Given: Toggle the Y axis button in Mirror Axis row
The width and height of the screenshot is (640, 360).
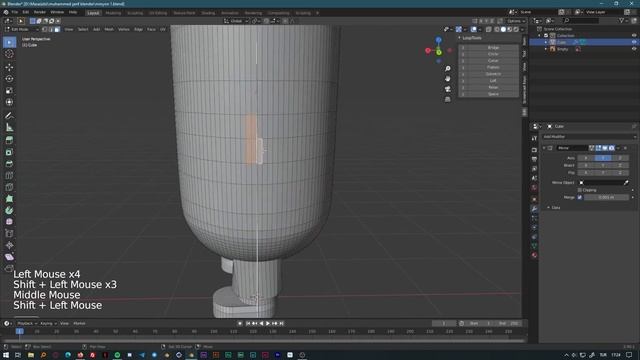Looking at the screenshot, I should [603, 158].
